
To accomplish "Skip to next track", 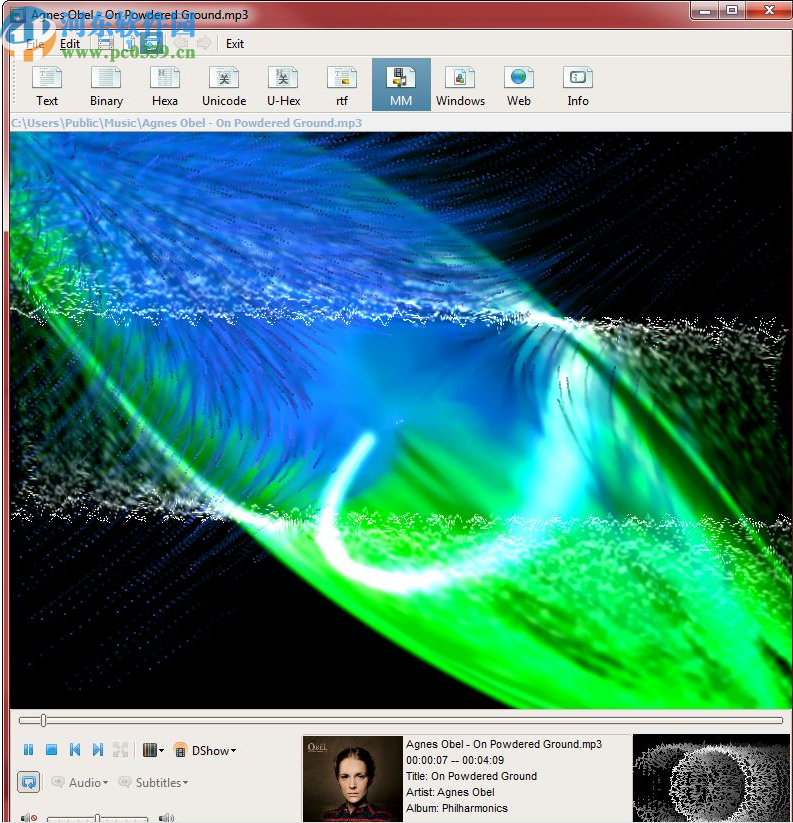I will 98,750.
